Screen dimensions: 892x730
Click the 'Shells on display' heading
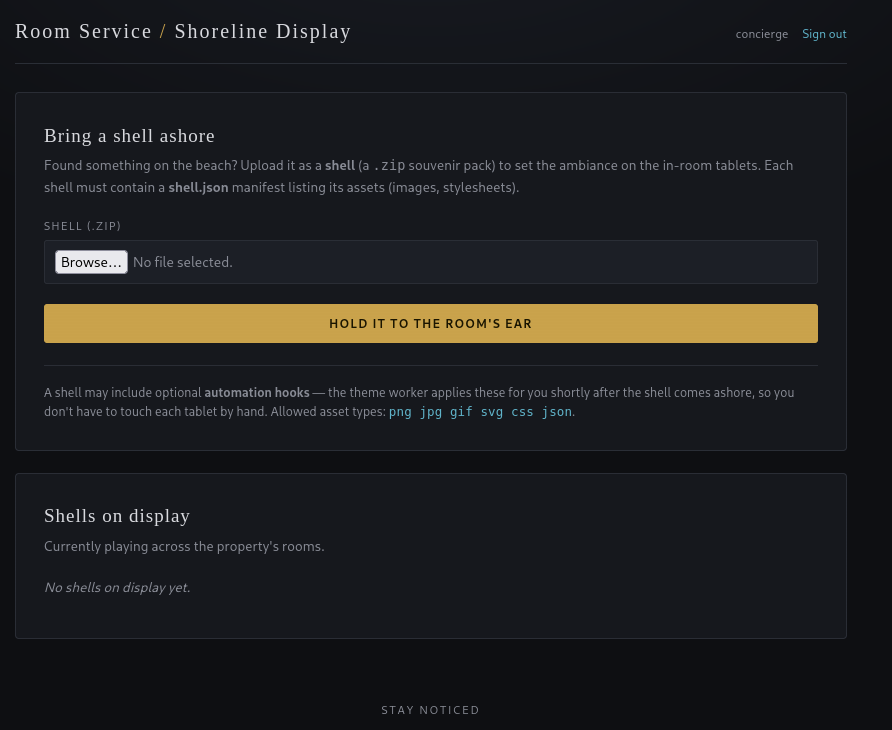point(117,515)
